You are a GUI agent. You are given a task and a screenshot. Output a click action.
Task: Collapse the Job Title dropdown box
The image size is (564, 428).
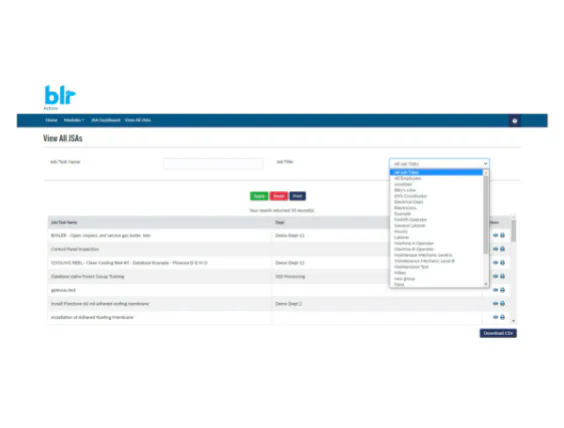439,164
